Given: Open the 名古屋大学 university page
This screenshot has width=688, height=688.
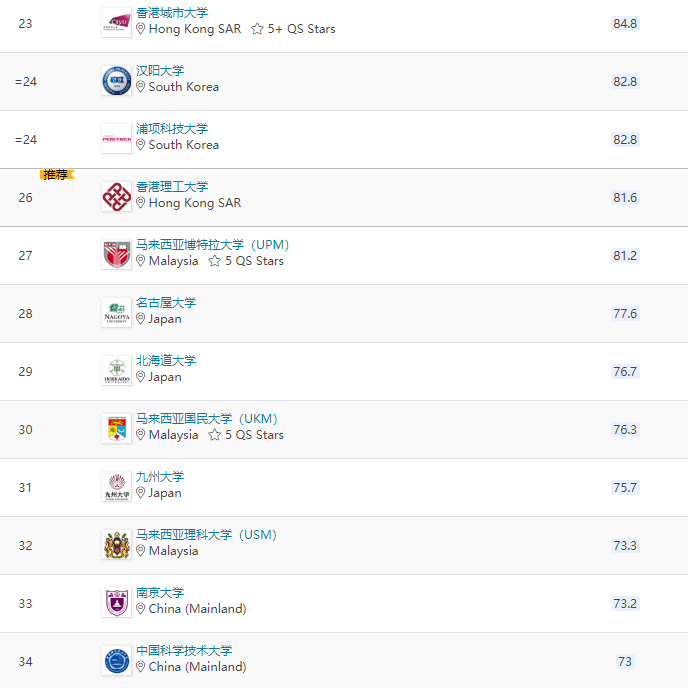Looking at the screenshot, I should (166, 303).
